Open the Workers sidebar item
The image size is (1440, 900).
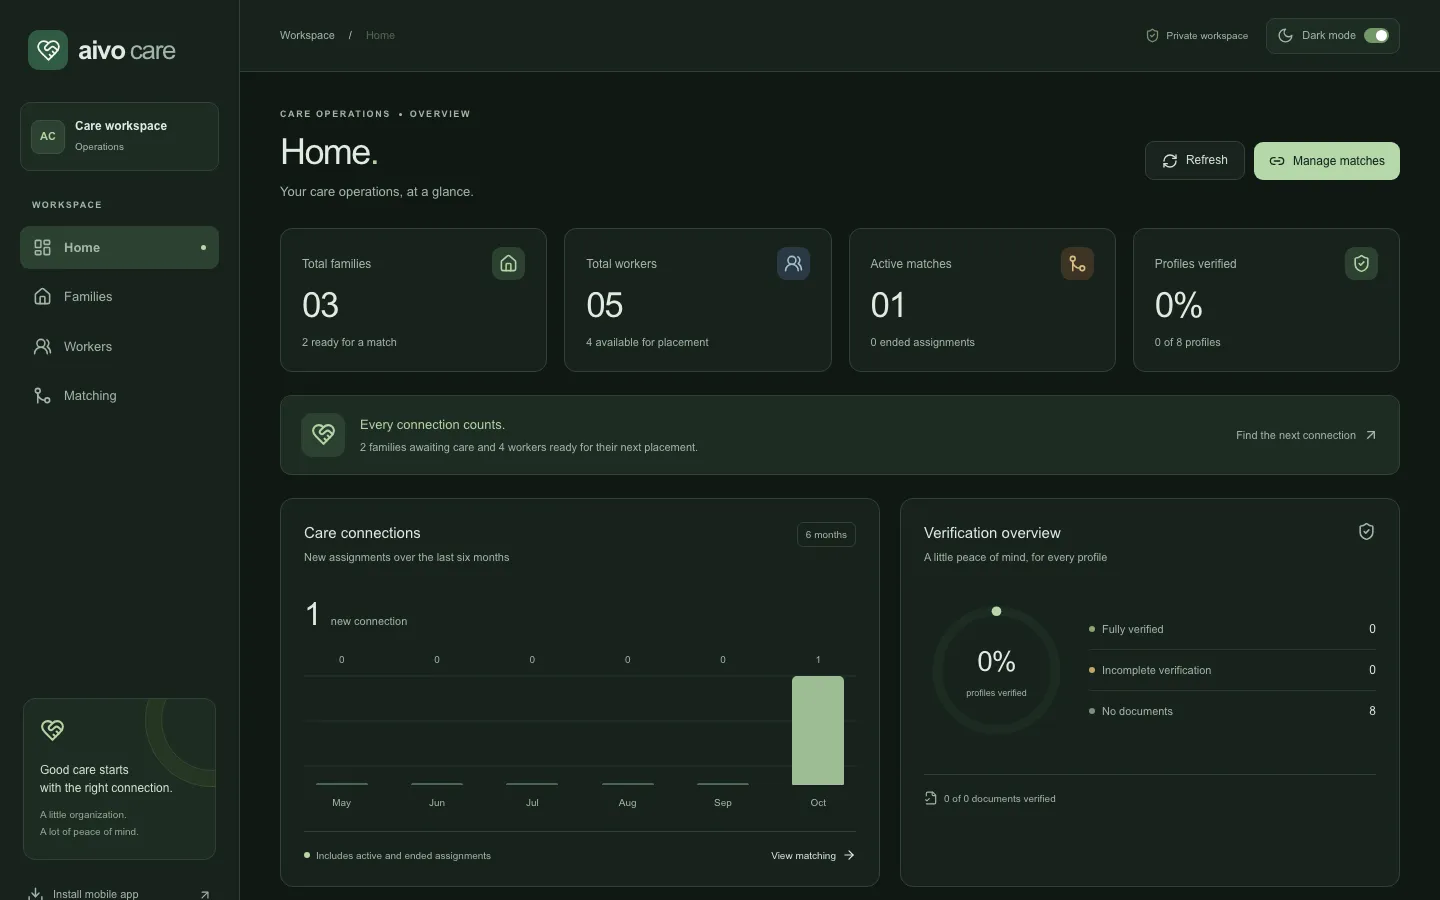(119, 346)
